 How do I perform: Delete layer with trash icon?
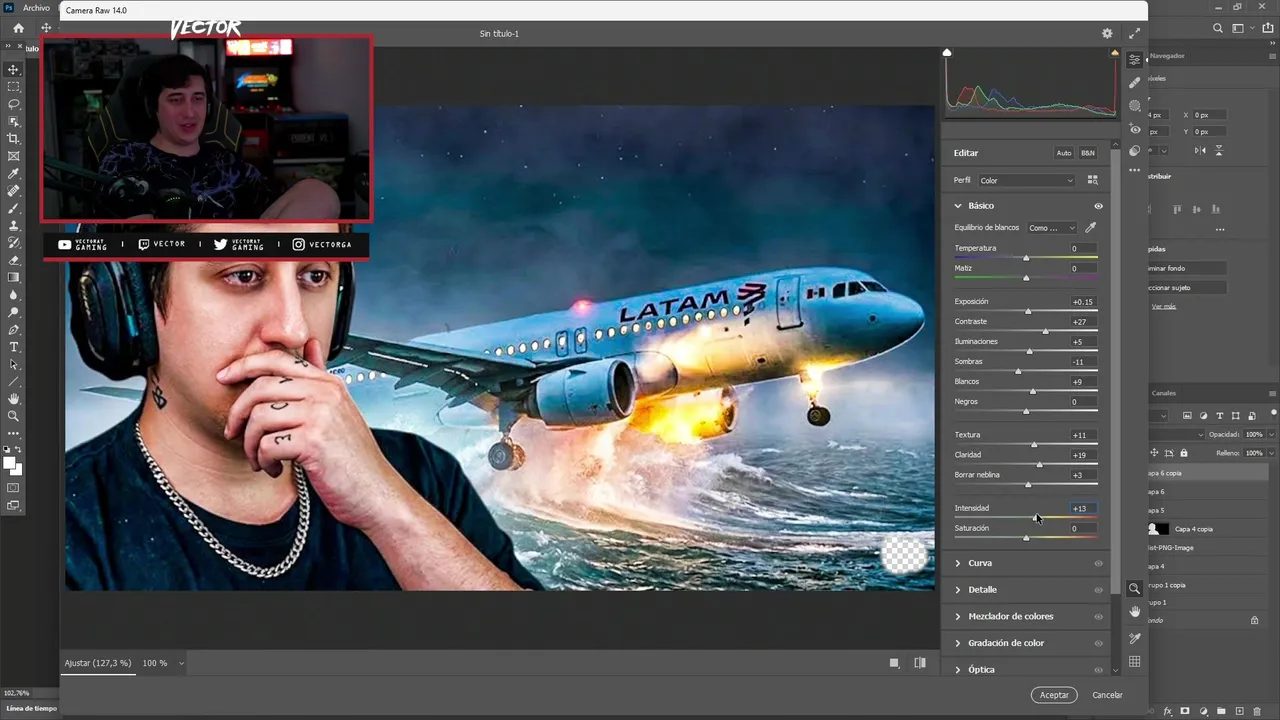[1257, 711]
